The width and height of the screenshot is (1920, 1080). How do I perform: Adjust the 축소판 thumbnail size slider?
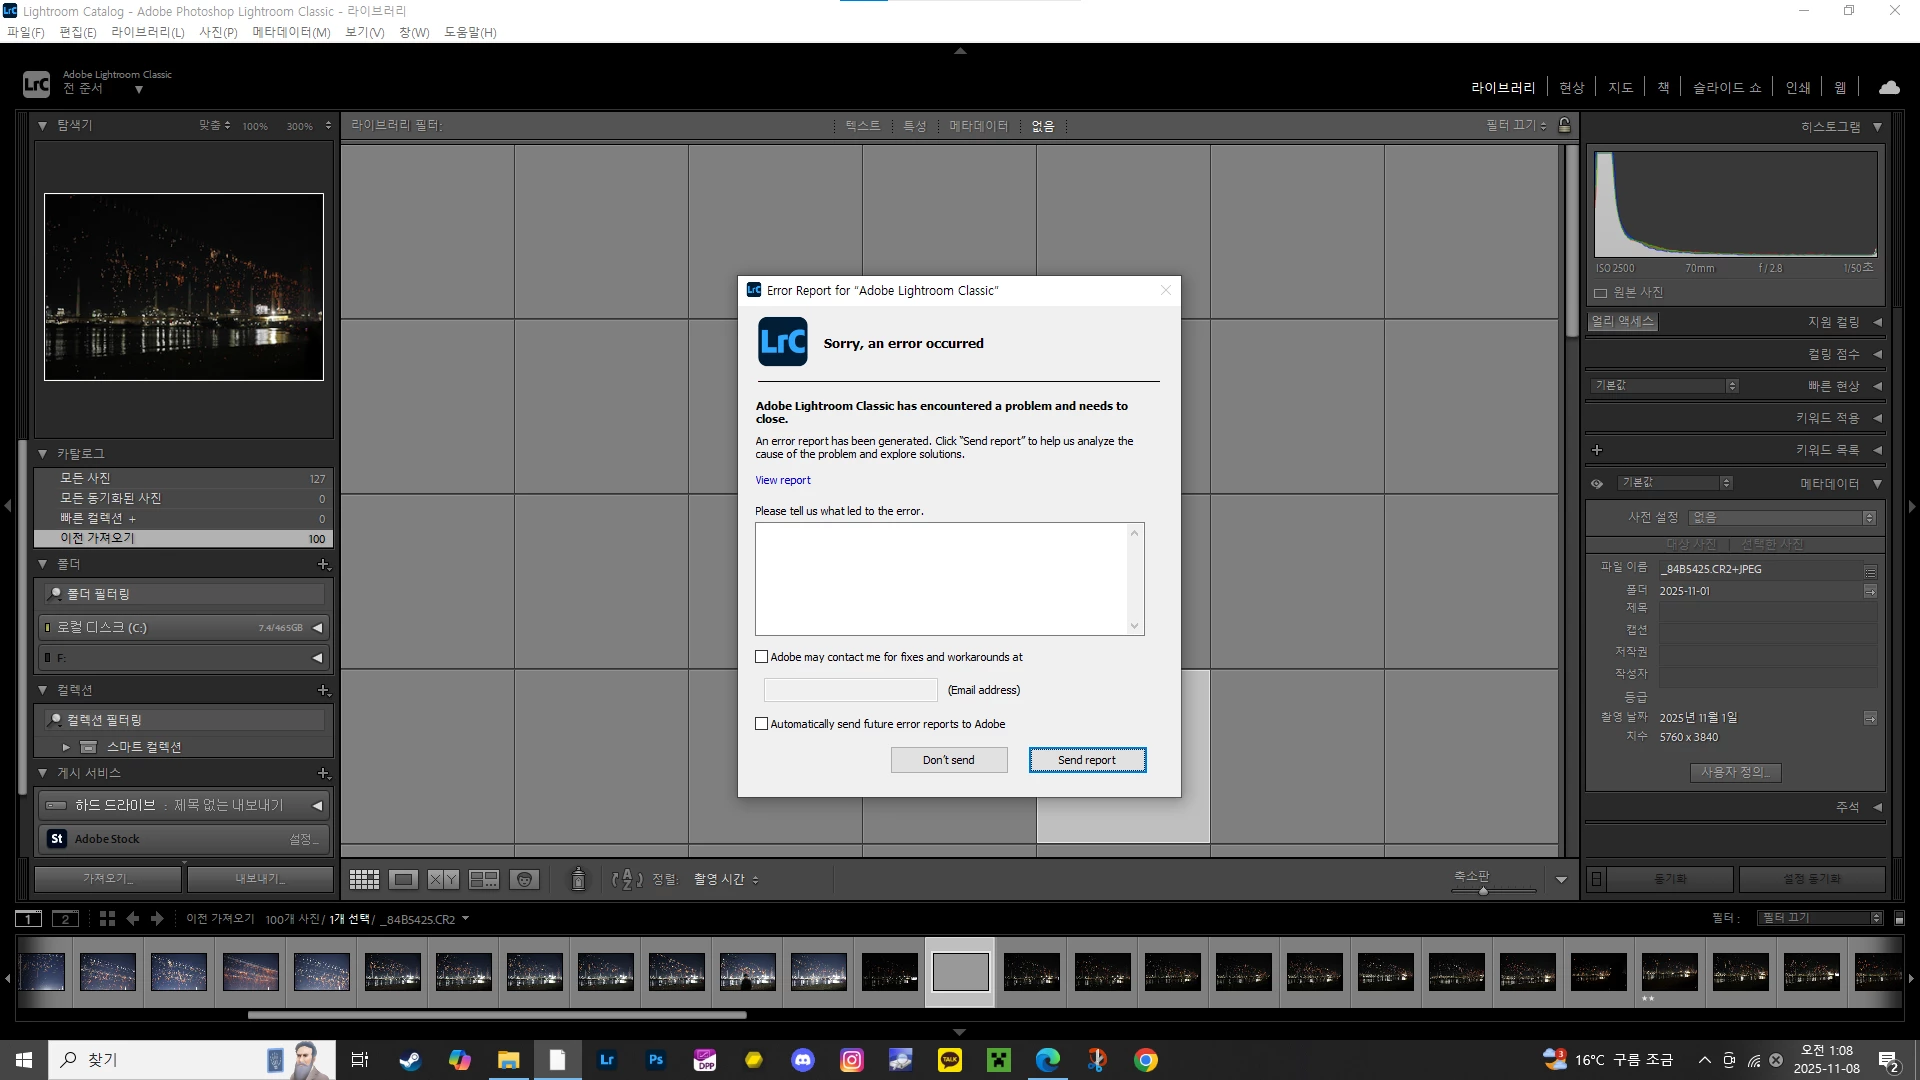[1483, 890]
